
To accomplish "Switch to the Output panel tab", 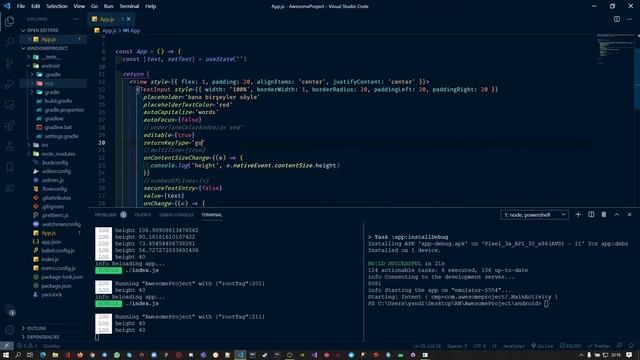I will (143, 215).
